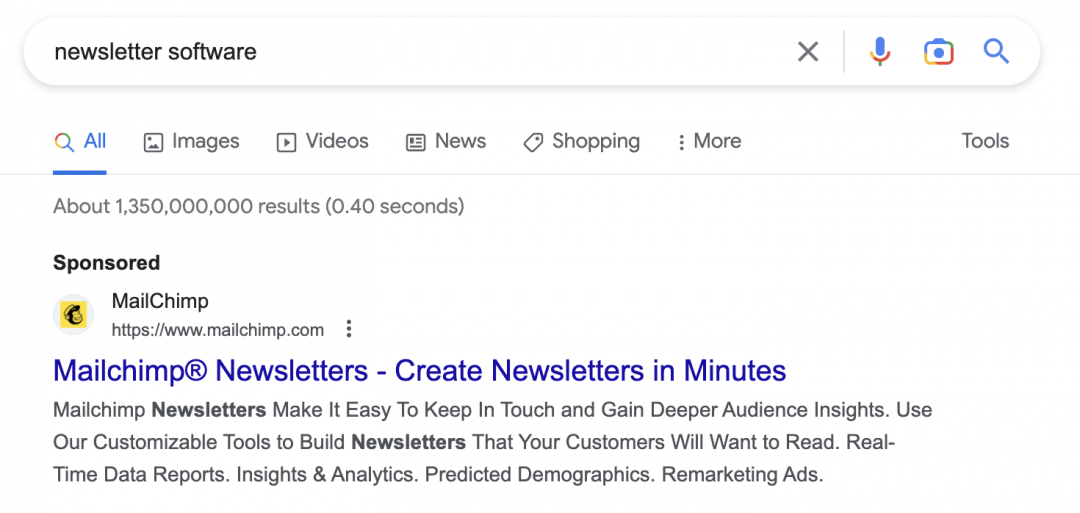The width and height of the screenshot is (1080, 513).
Task: Click the Mailchimp ad description text
Action: (x=490, y=442)
